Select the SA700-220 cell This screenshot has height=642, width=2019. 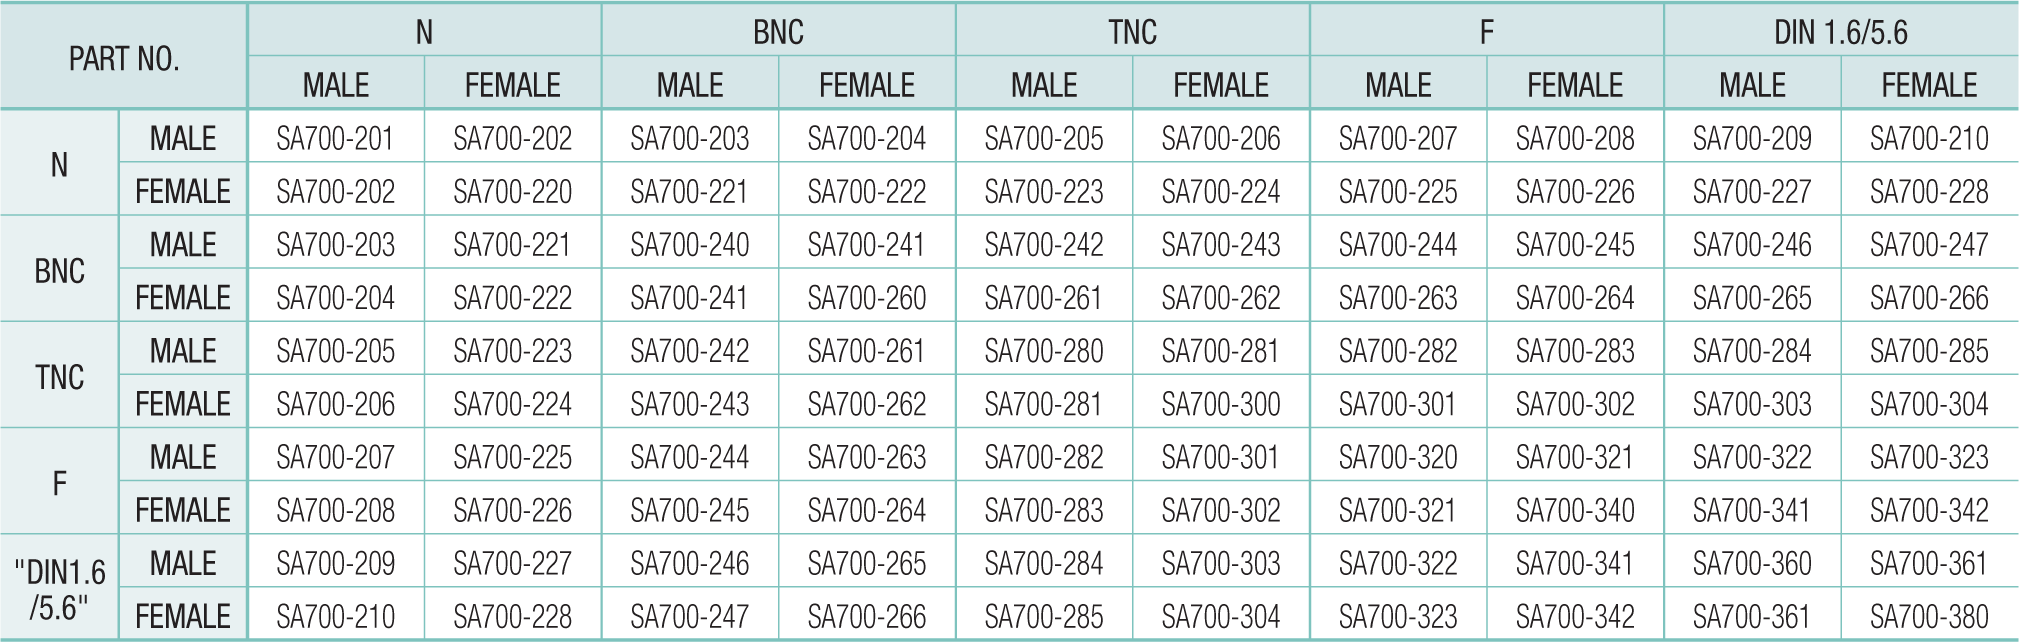(x=512, y=191)
